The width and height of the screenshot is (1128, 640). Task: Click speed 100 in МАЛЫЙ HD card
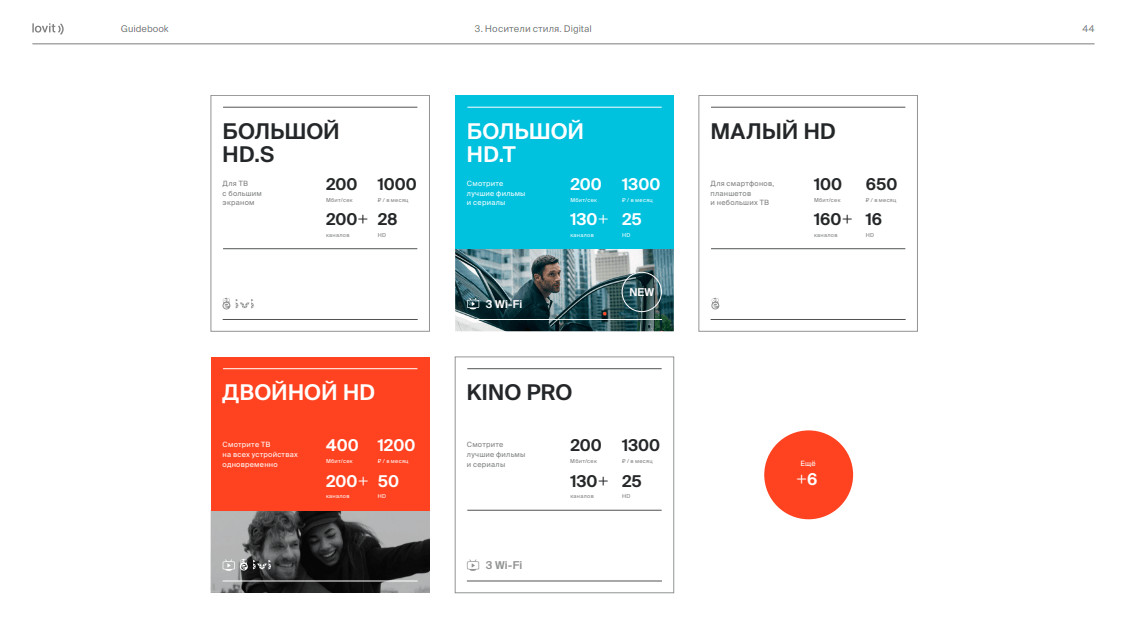827,185
